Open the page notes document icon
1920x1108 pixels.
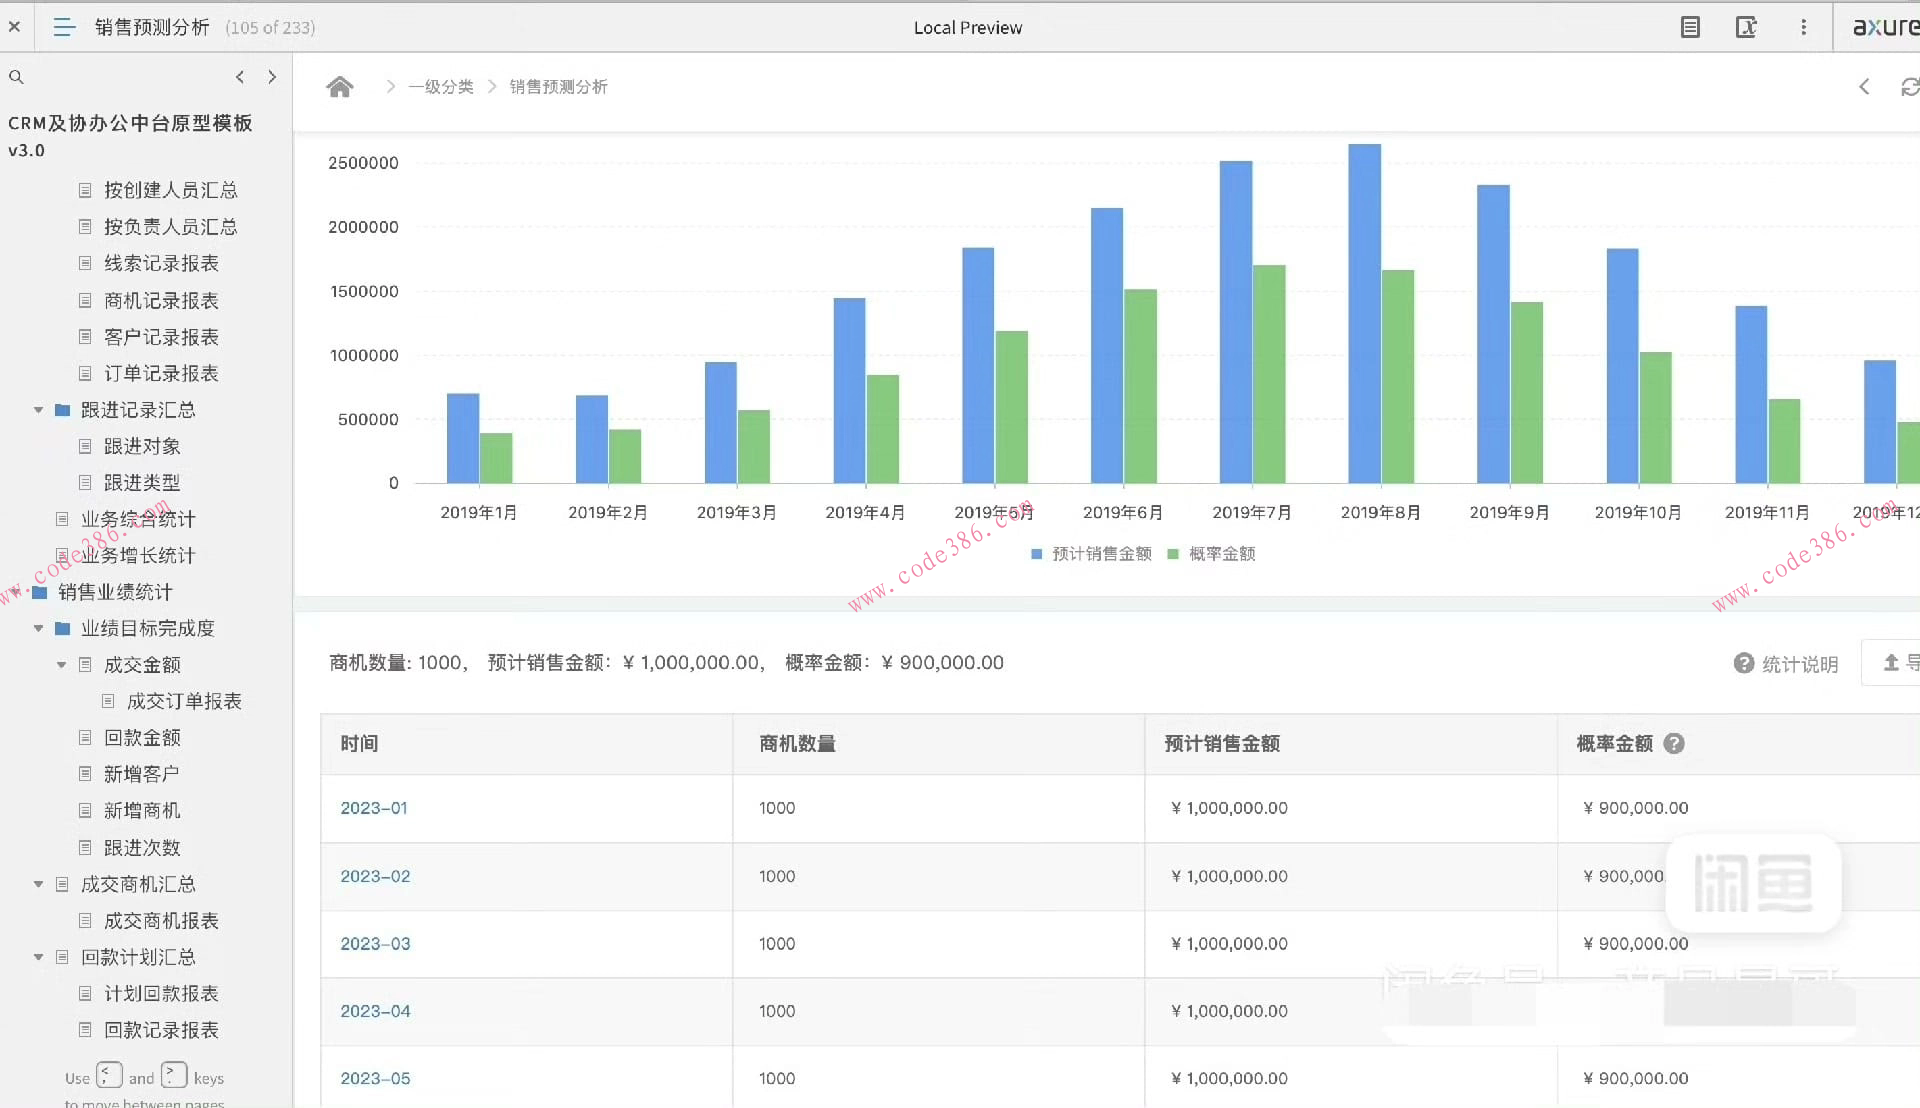(1690, 27)
